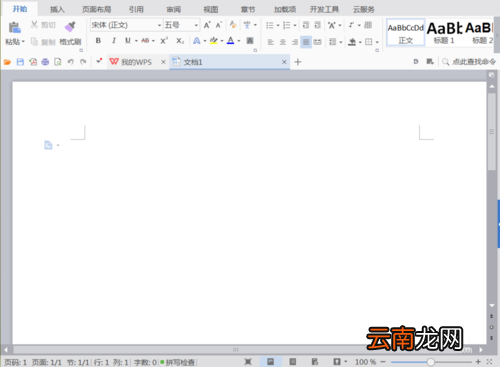Click the export to PDF icon
Image resolution: width=500 pixels, height=367 pixels.
33,62
